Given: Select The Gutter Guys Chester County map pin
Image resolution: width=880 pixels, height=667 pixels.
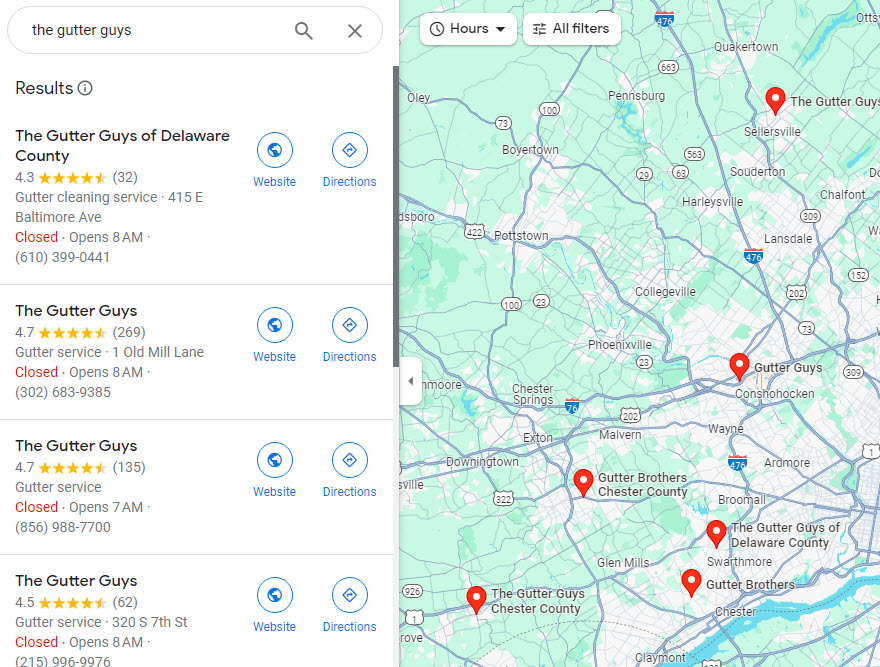Looking at the screenshot, I should pyautogui.click(x=476, y=599).
